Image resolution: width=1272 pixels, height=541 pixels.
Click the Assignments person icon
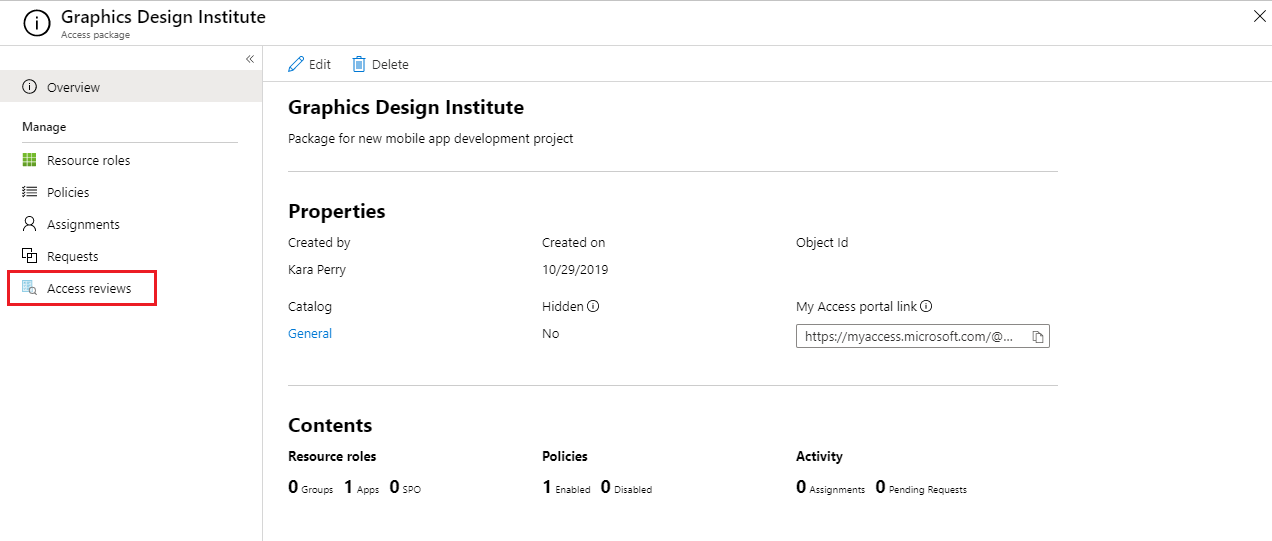coord(29,224)
